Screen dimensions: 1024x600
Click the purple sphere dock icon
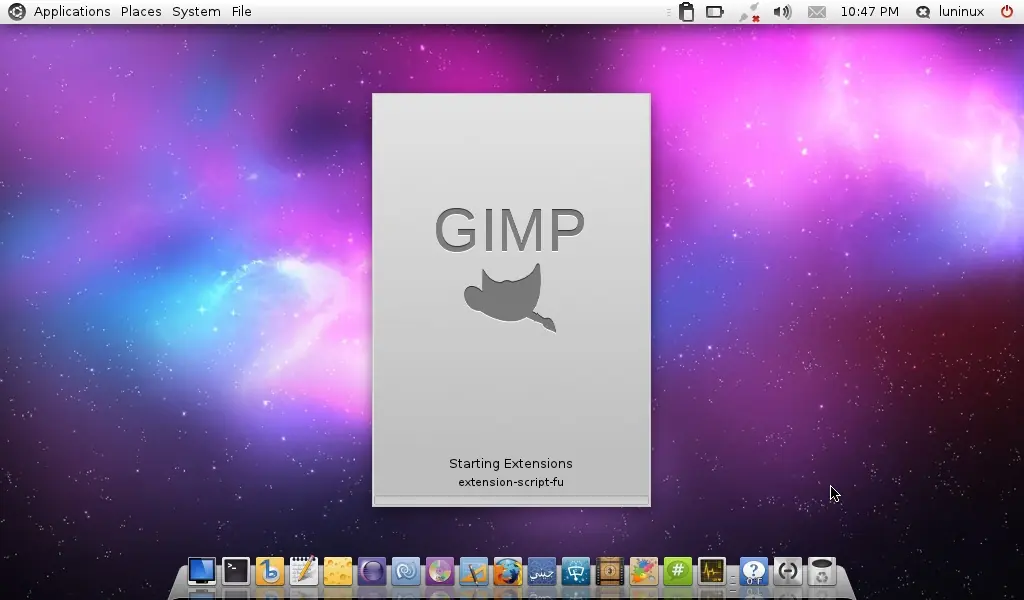[x=372, y=571]
